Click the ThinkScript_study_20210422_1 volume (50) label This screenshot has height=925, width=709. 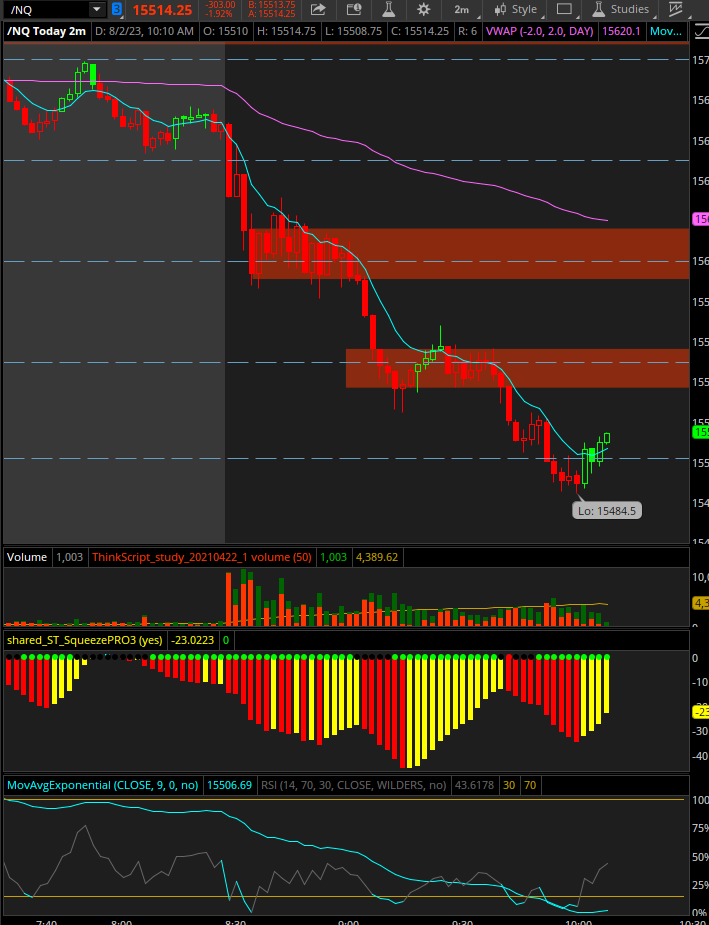(x=202, y=557)
